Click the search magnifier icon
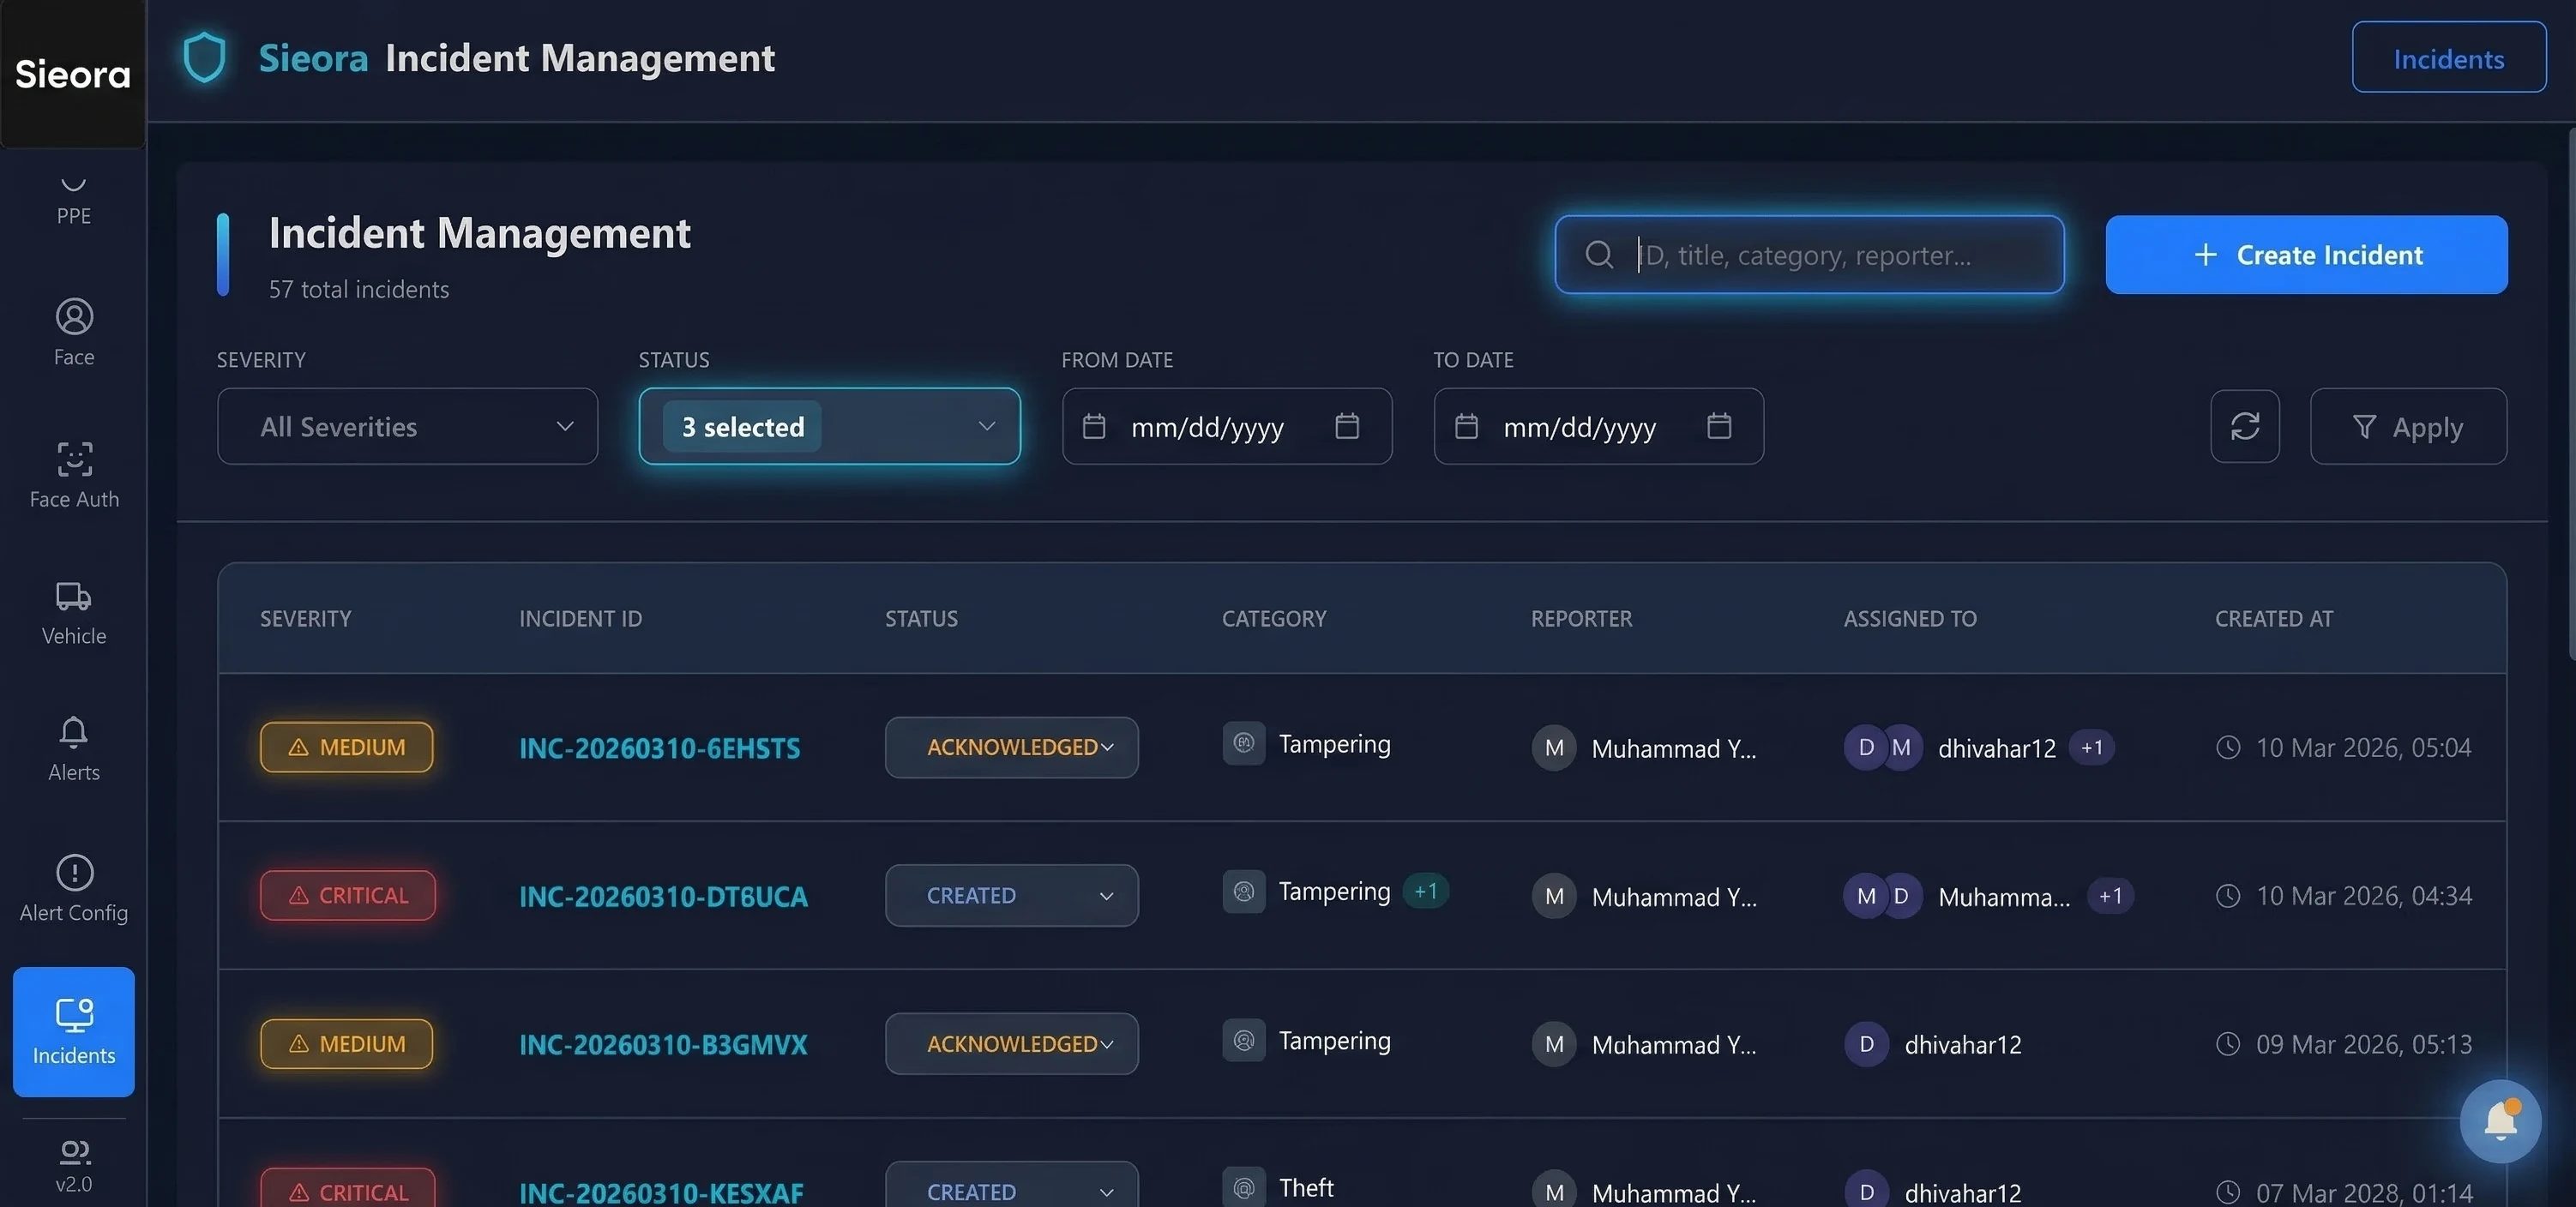The height and width of the screenshot is (1207, 2576). [x=1599, y=254]
